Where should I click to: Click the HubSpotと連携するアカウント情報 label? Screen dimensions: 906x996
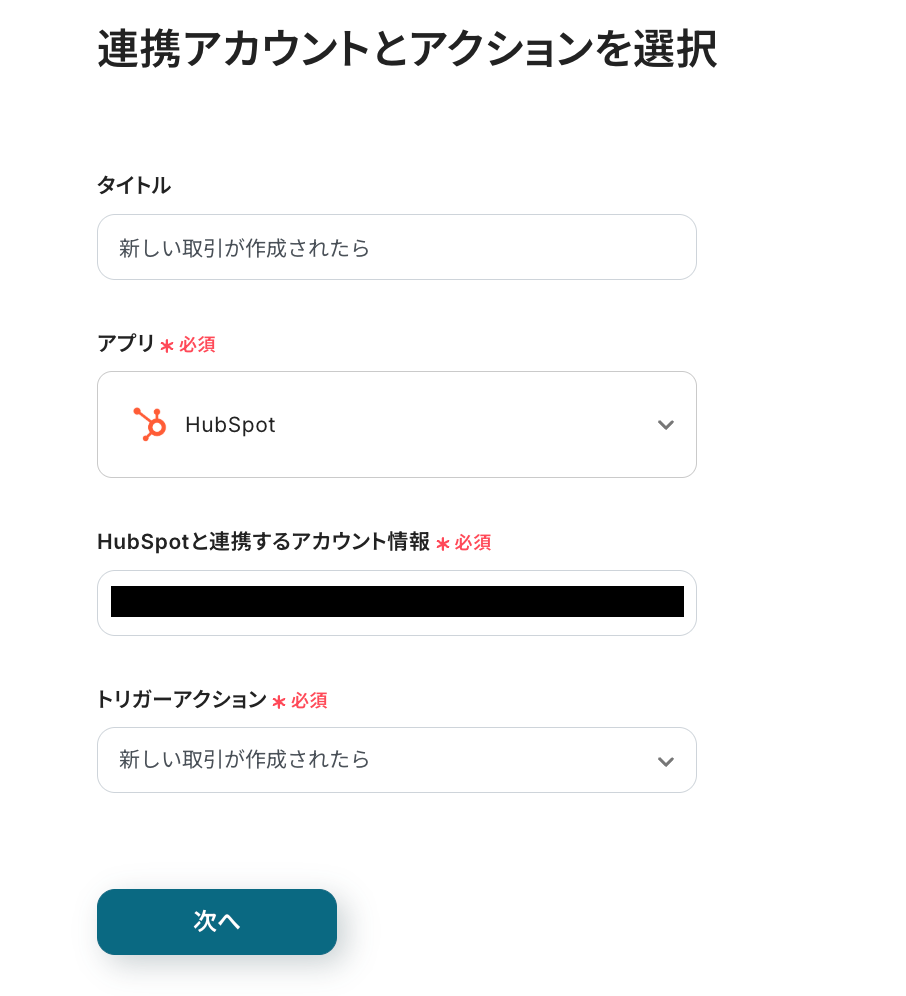(x=263, y=542)
